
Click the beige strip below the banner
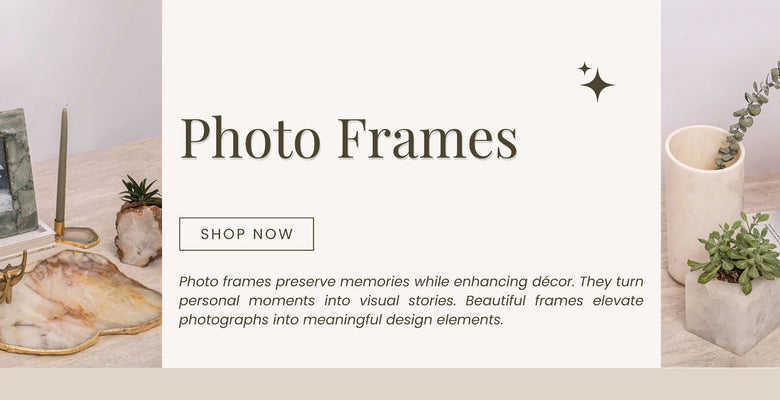coord(390,384)
